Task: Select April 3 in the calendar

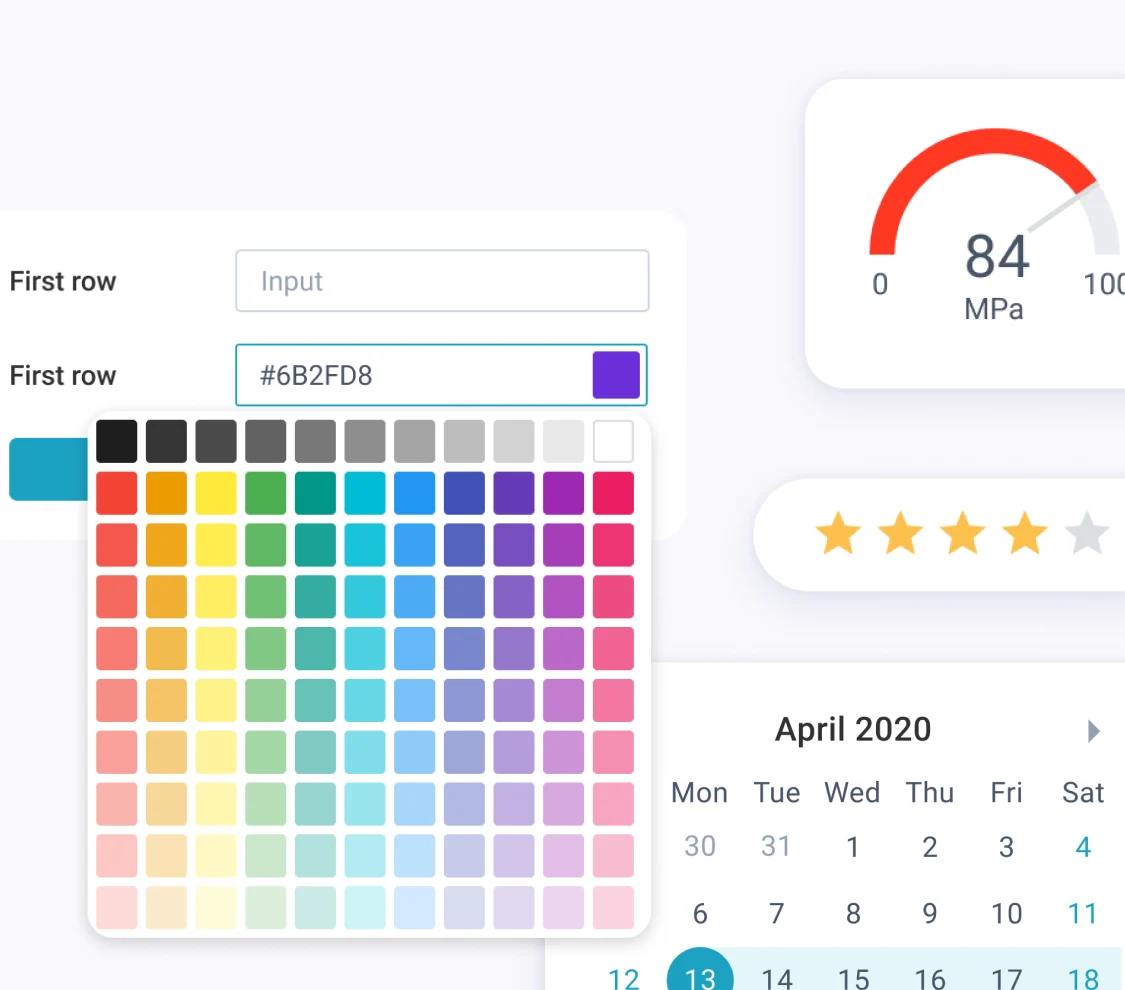Action: tap(1007, 847)
